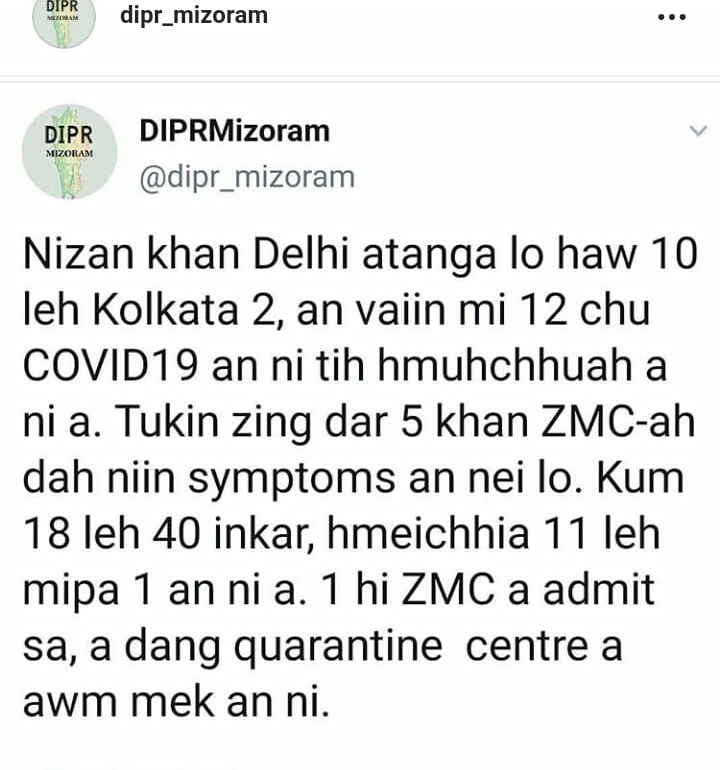This screenshot has width=720, height=770.
Task: Tap the 'ZMC-ah' text in the tweet
Action: point(619,421)
